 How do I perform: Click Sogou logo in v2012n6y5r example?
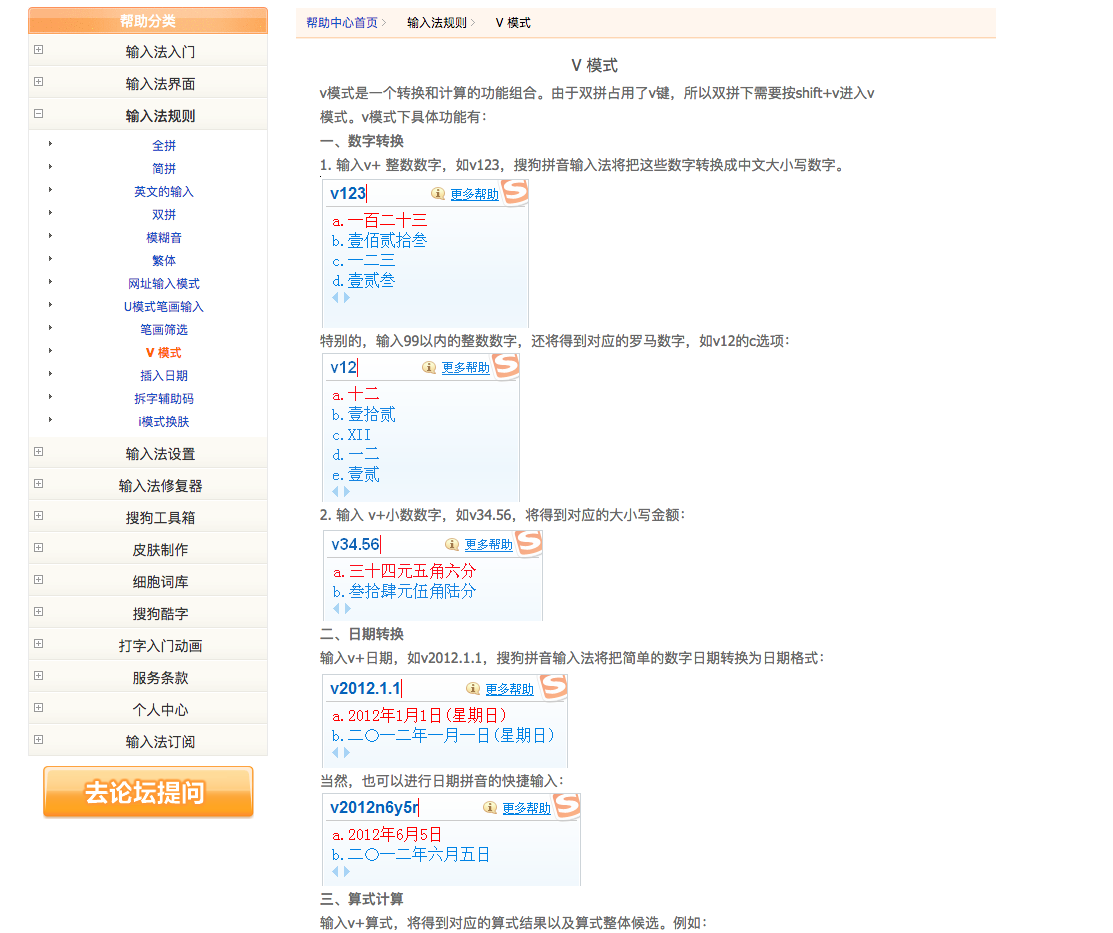click(x=566, y=807)
